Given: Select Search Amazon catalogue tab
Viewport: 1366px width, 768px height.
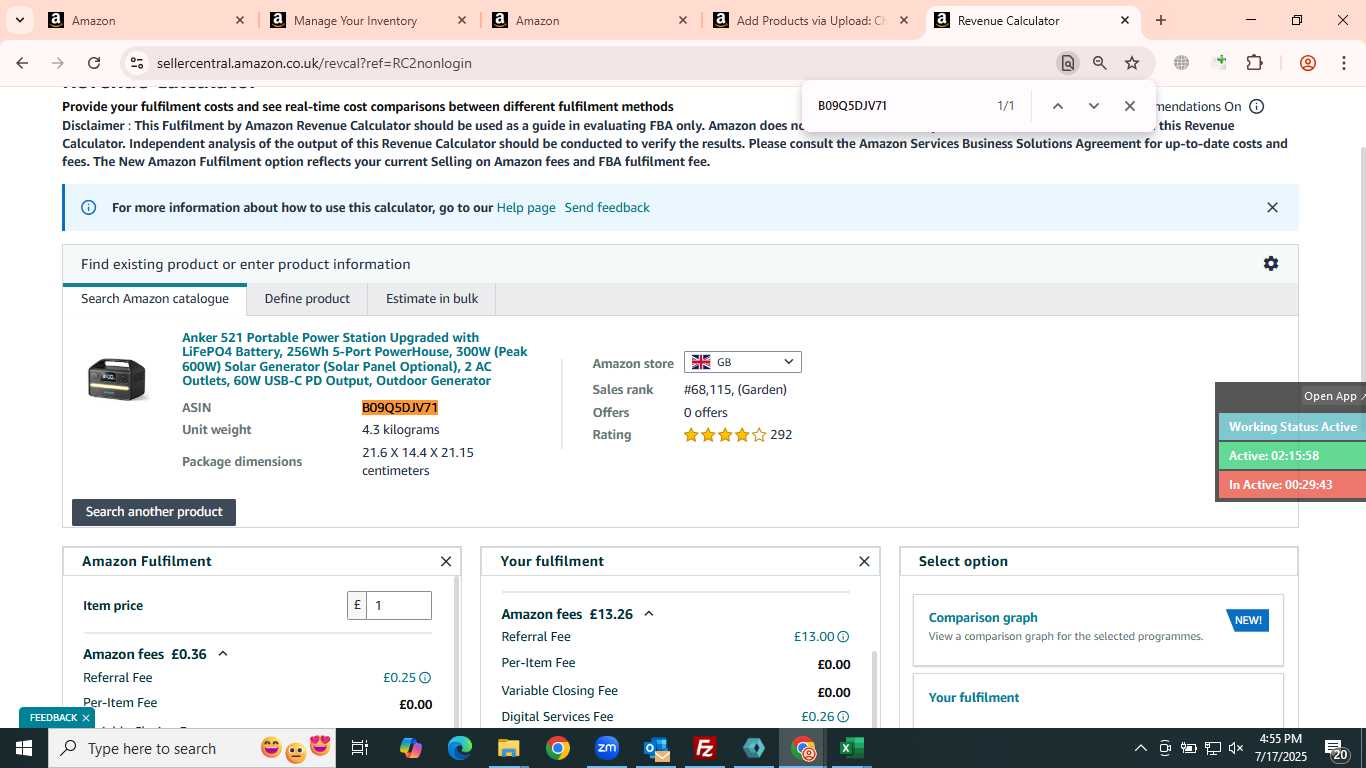Looking at the screenshot, I should coord(155,299).
